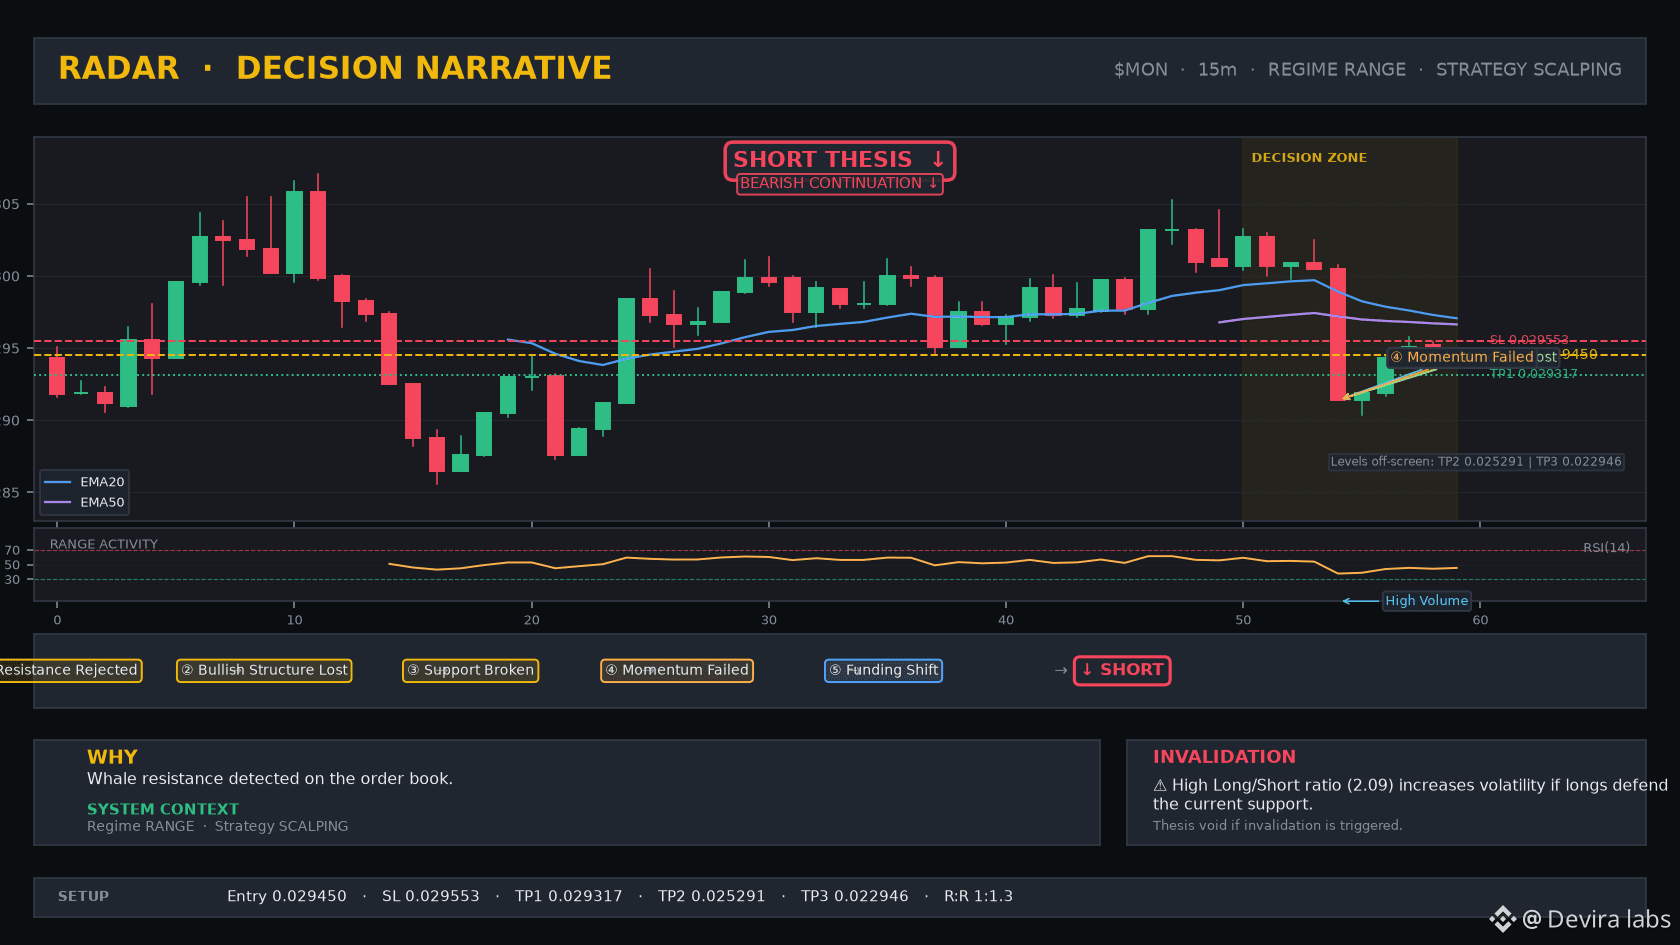Click the arrow icon before SHORT badge
Screen dimensions: 1680x945
1061,671
